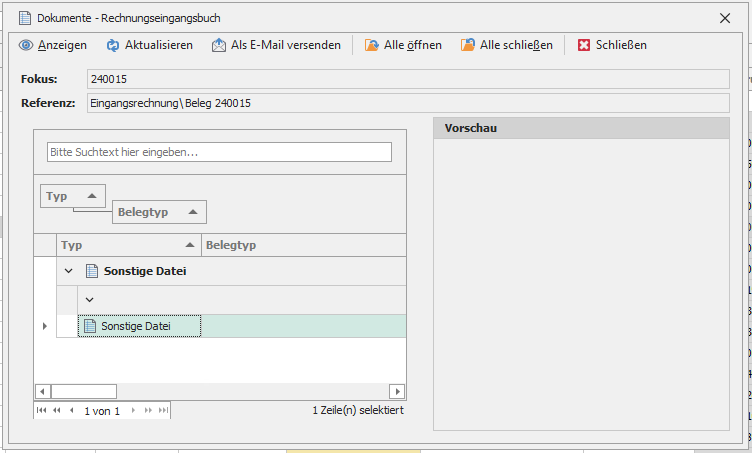This screenshot has width=752, height=453.
Task: Focus the search text input field
Action: pos(219,152)
